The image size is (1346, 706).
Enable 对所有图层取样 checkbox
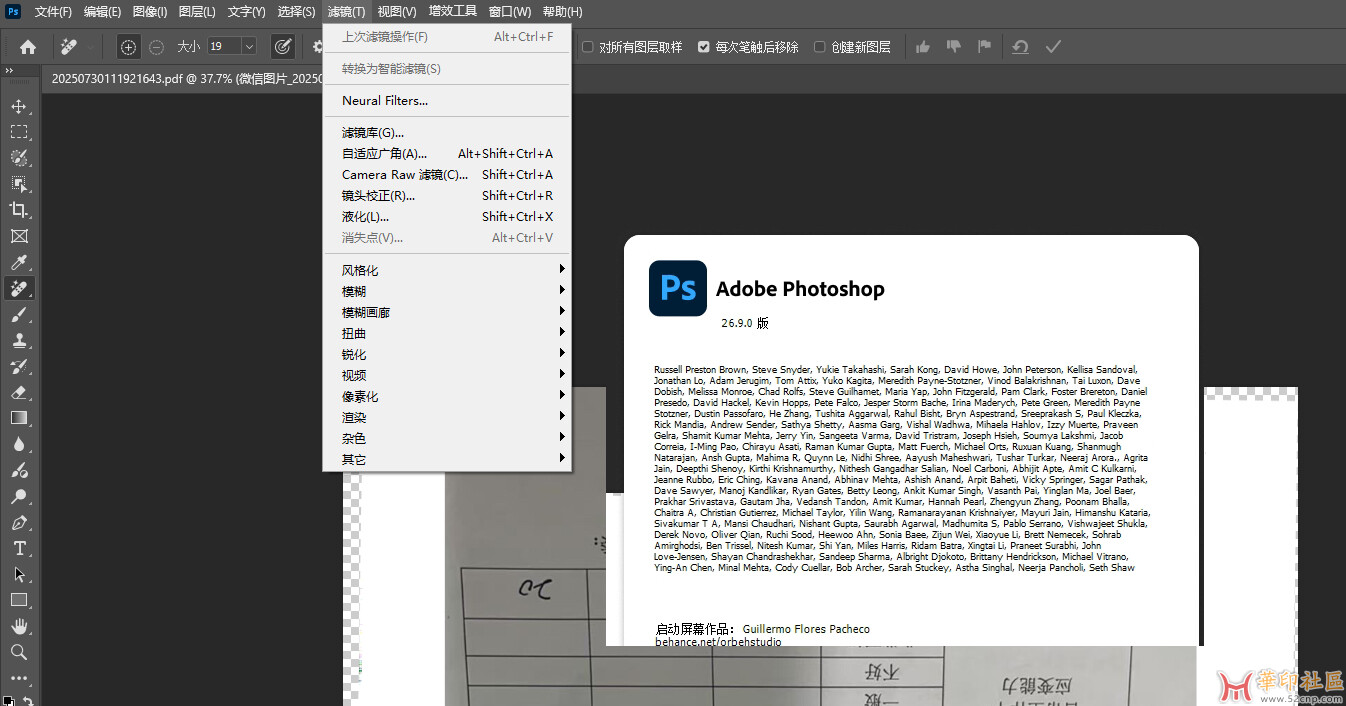point(588,47)
